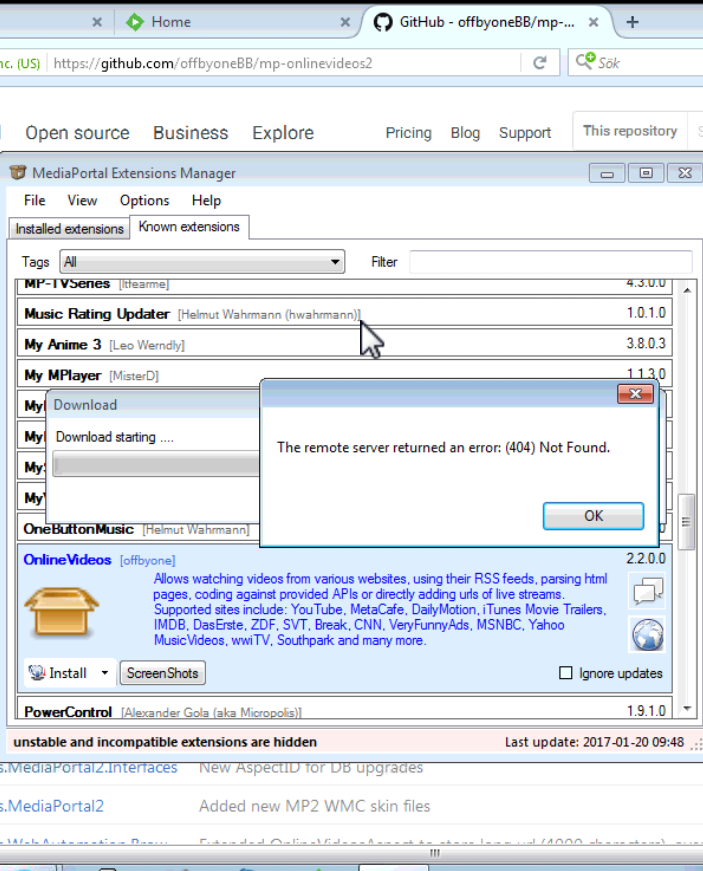Tick the Ignore updates checkbox

pyautogui.click(x=565, y=673)
